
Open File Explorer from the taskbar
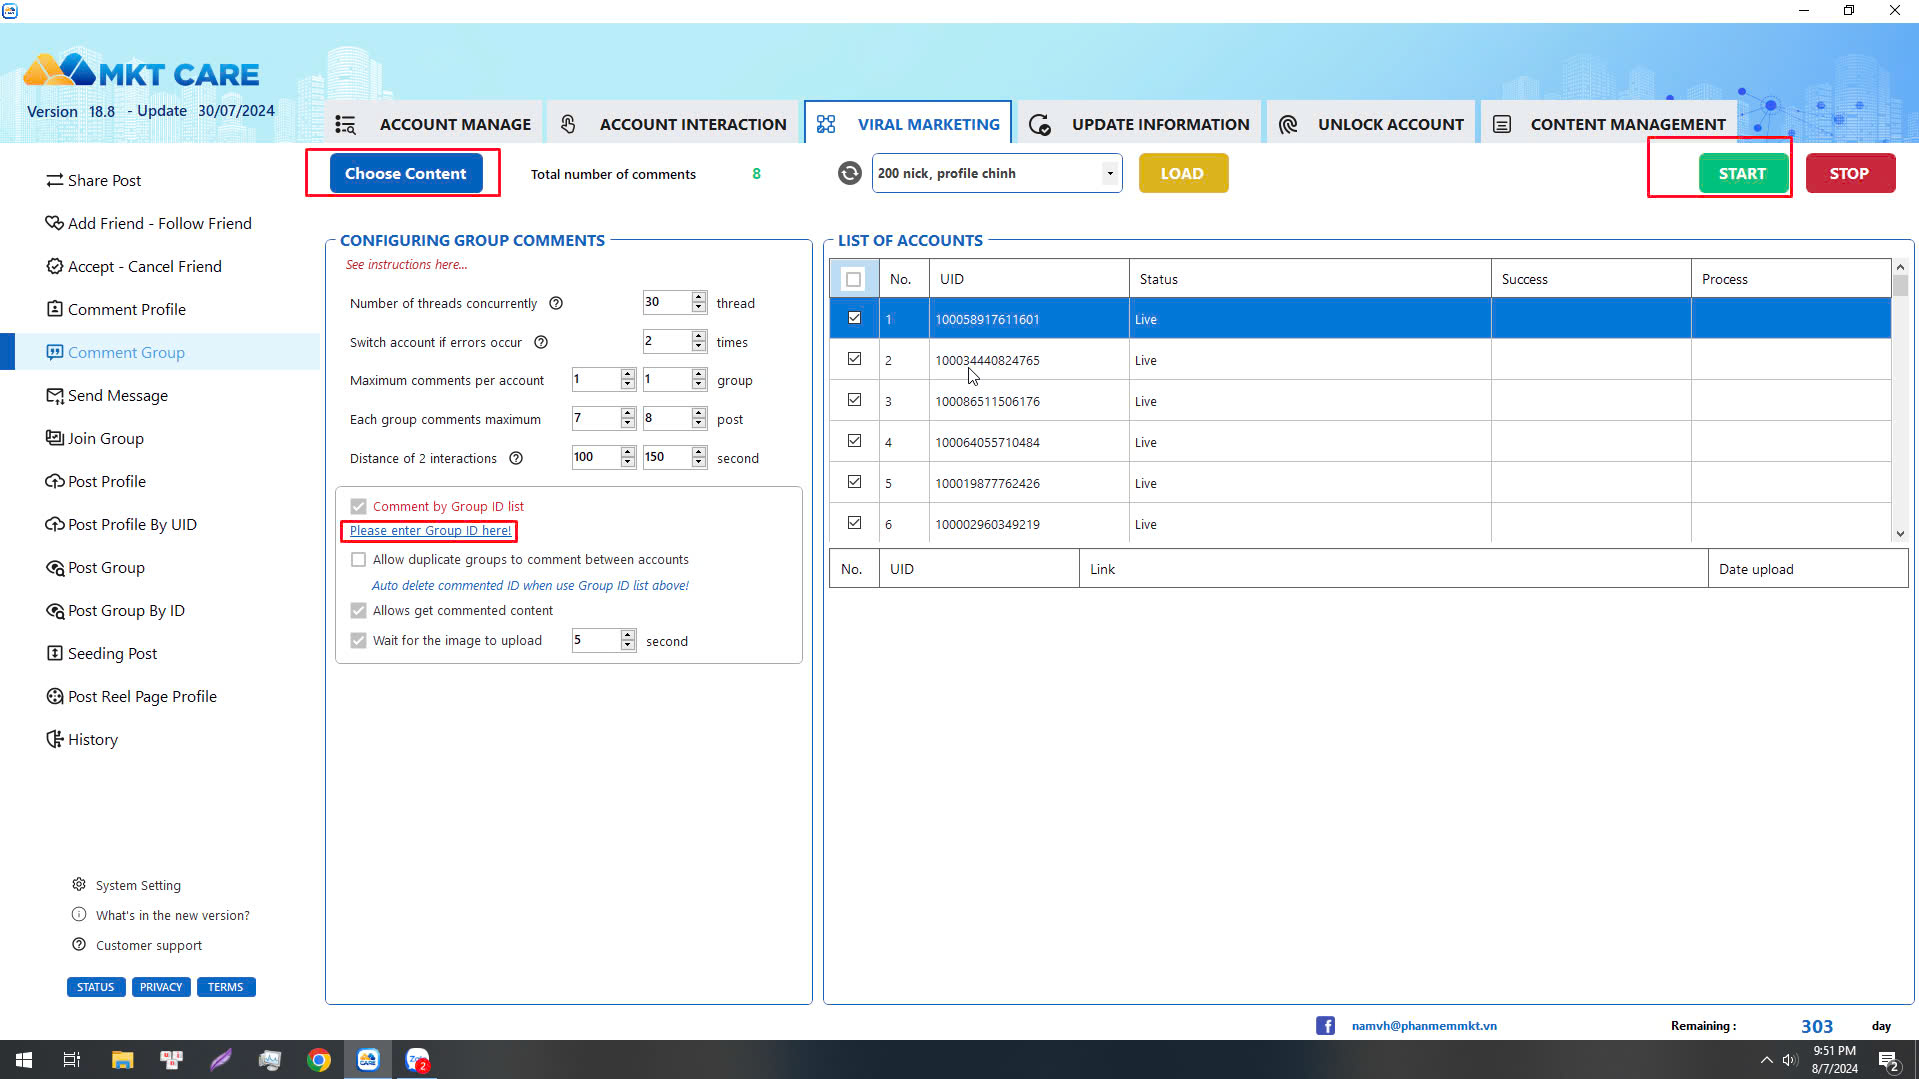tap(122, 1060)
